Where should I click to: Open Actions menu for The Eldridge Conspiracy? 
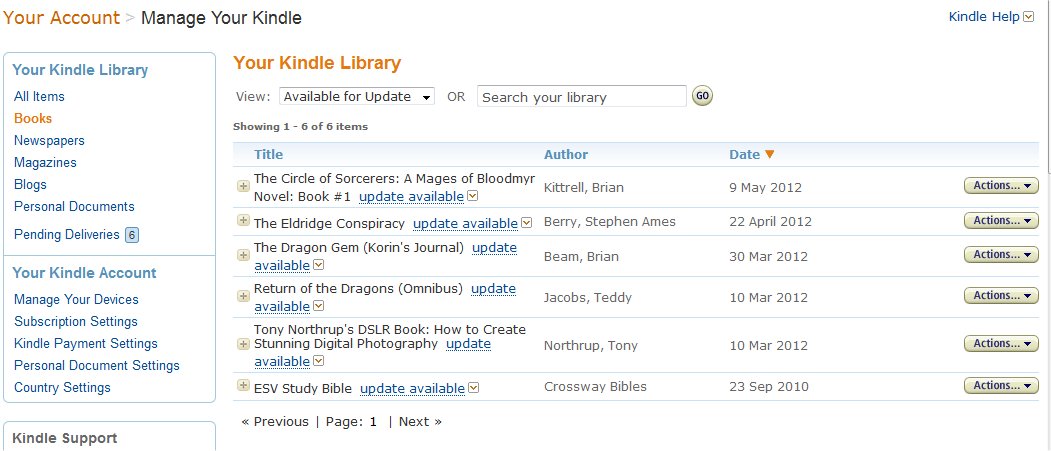pyautogui.click(x=1001, y=221)
